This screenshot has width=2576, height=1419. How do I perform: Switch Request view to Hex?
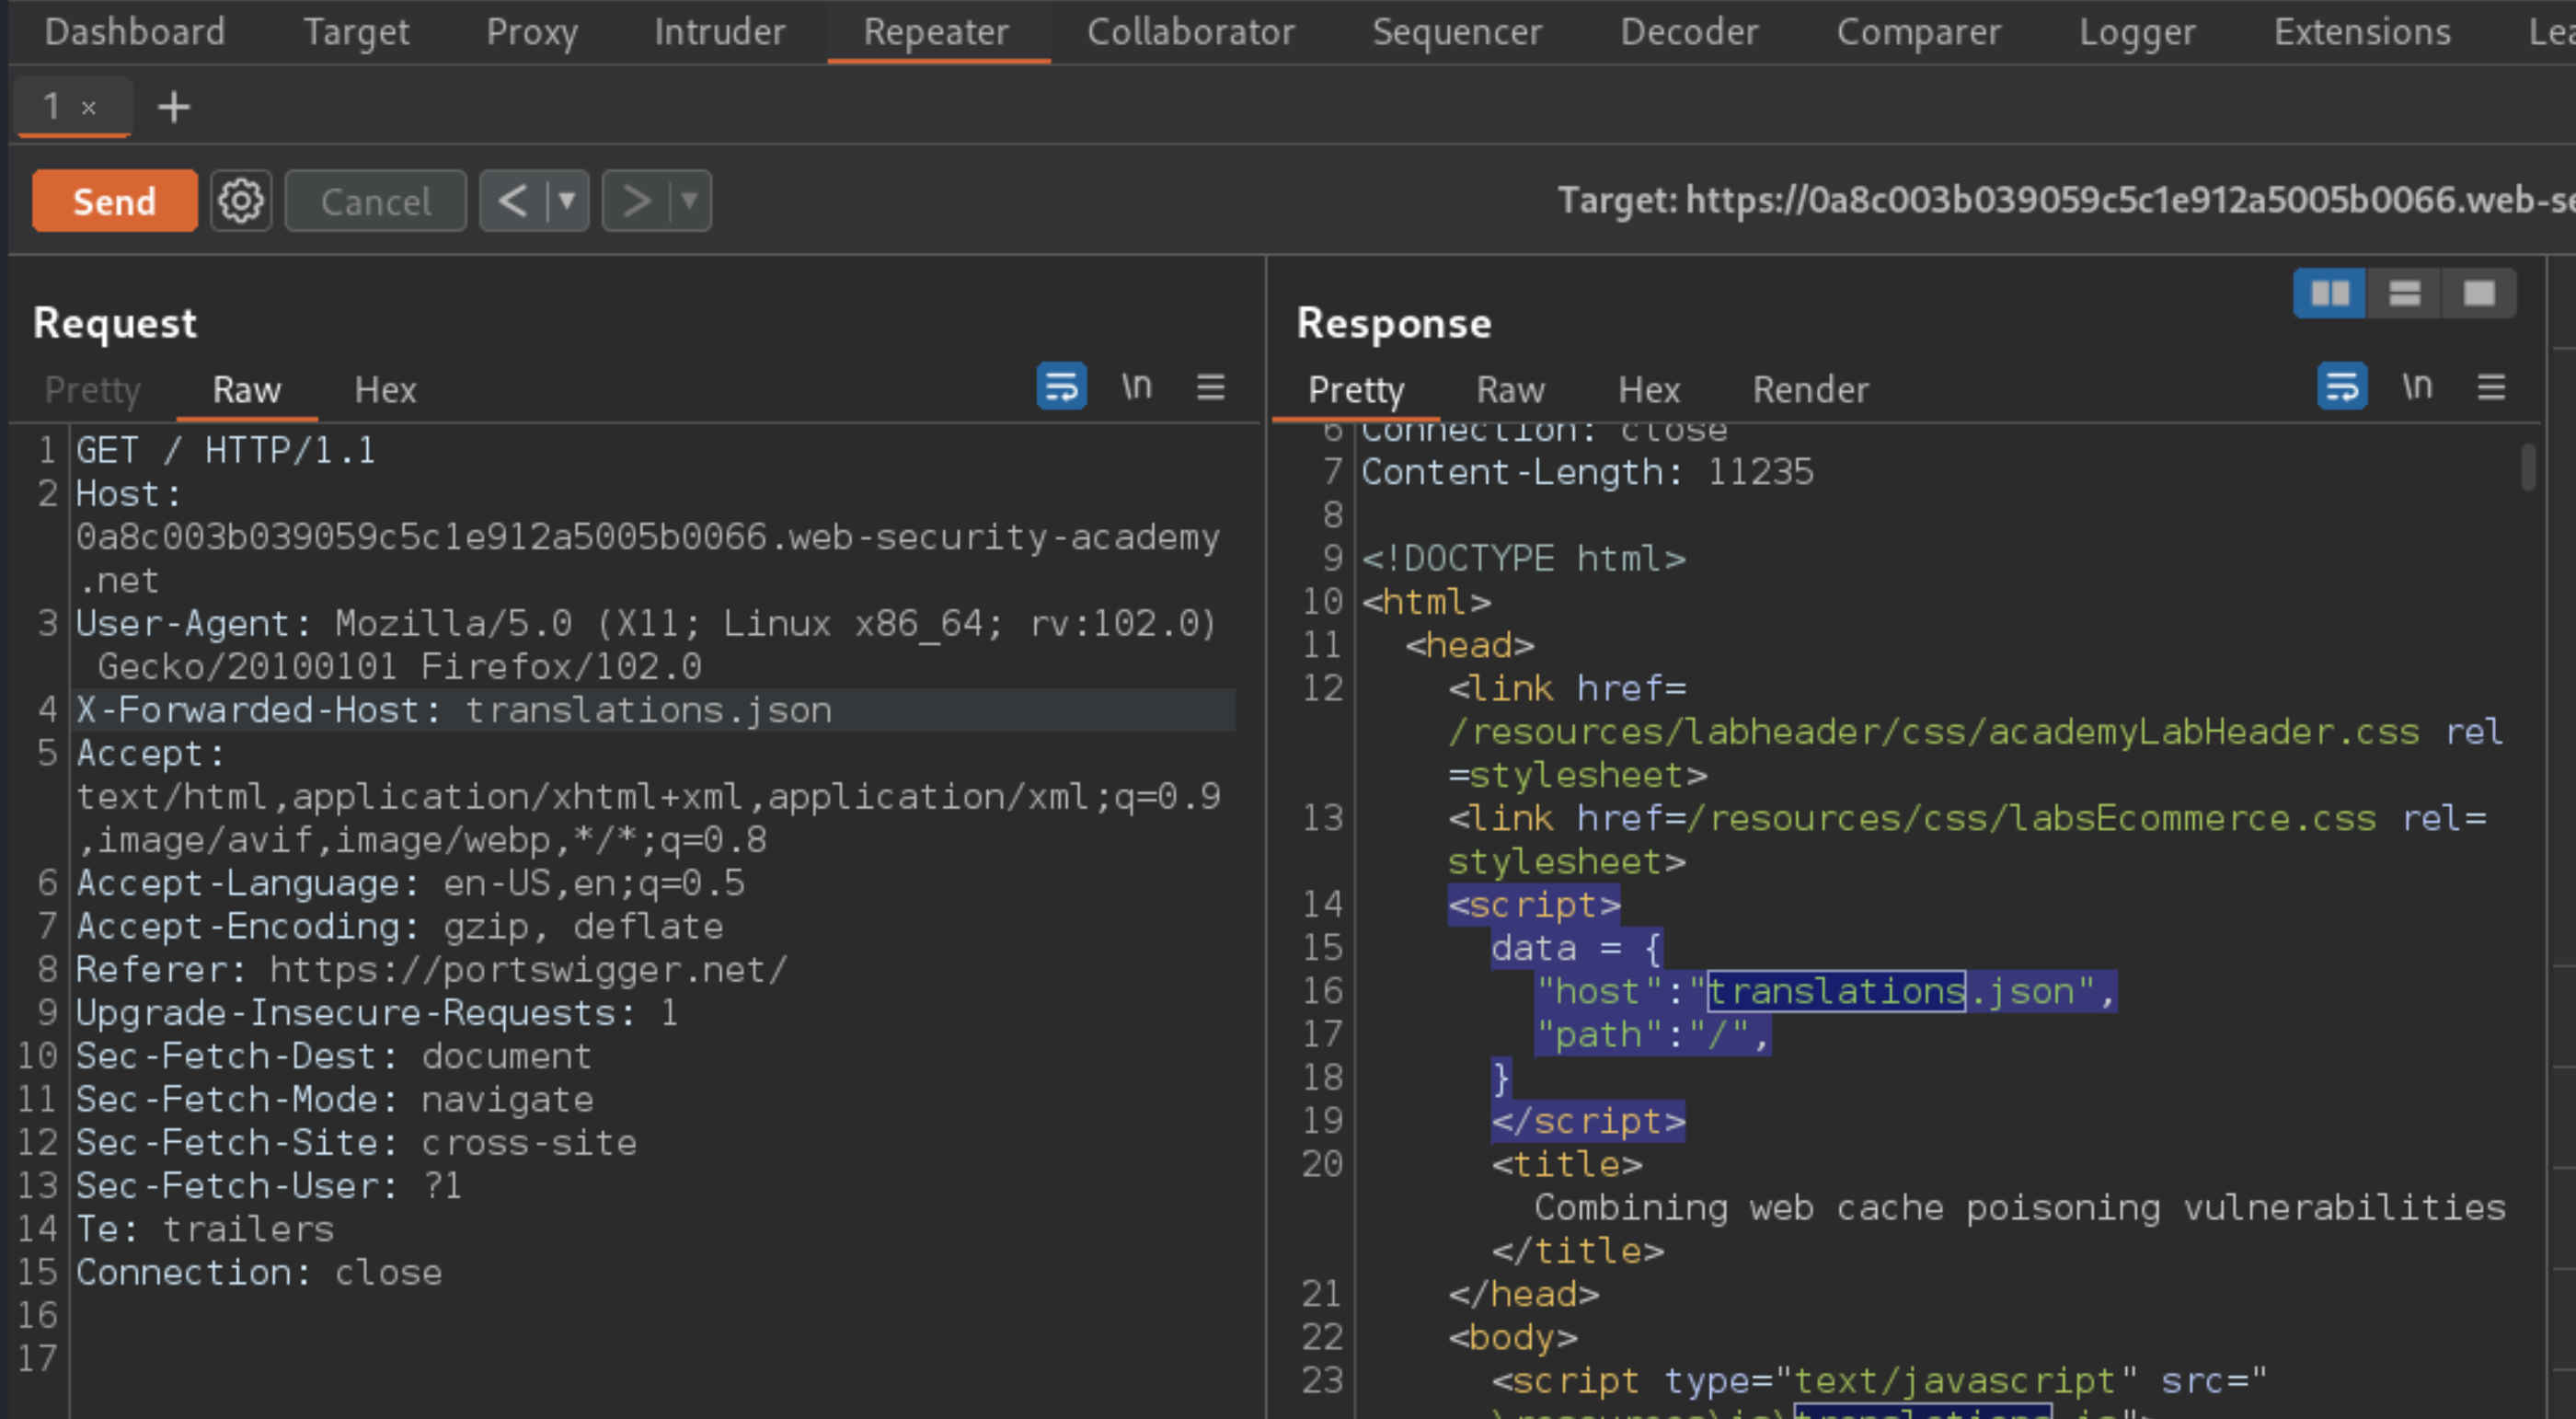coord(385,389)
